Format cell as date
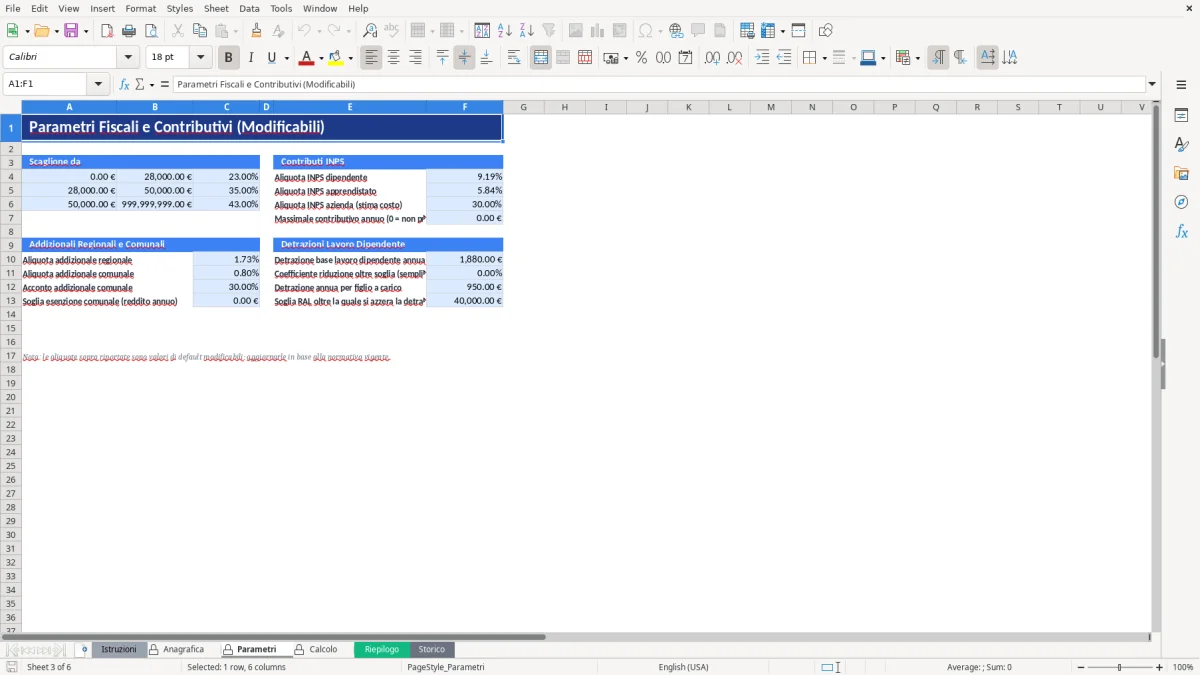This screenshot has width=1200, height=675. (685, 58)
